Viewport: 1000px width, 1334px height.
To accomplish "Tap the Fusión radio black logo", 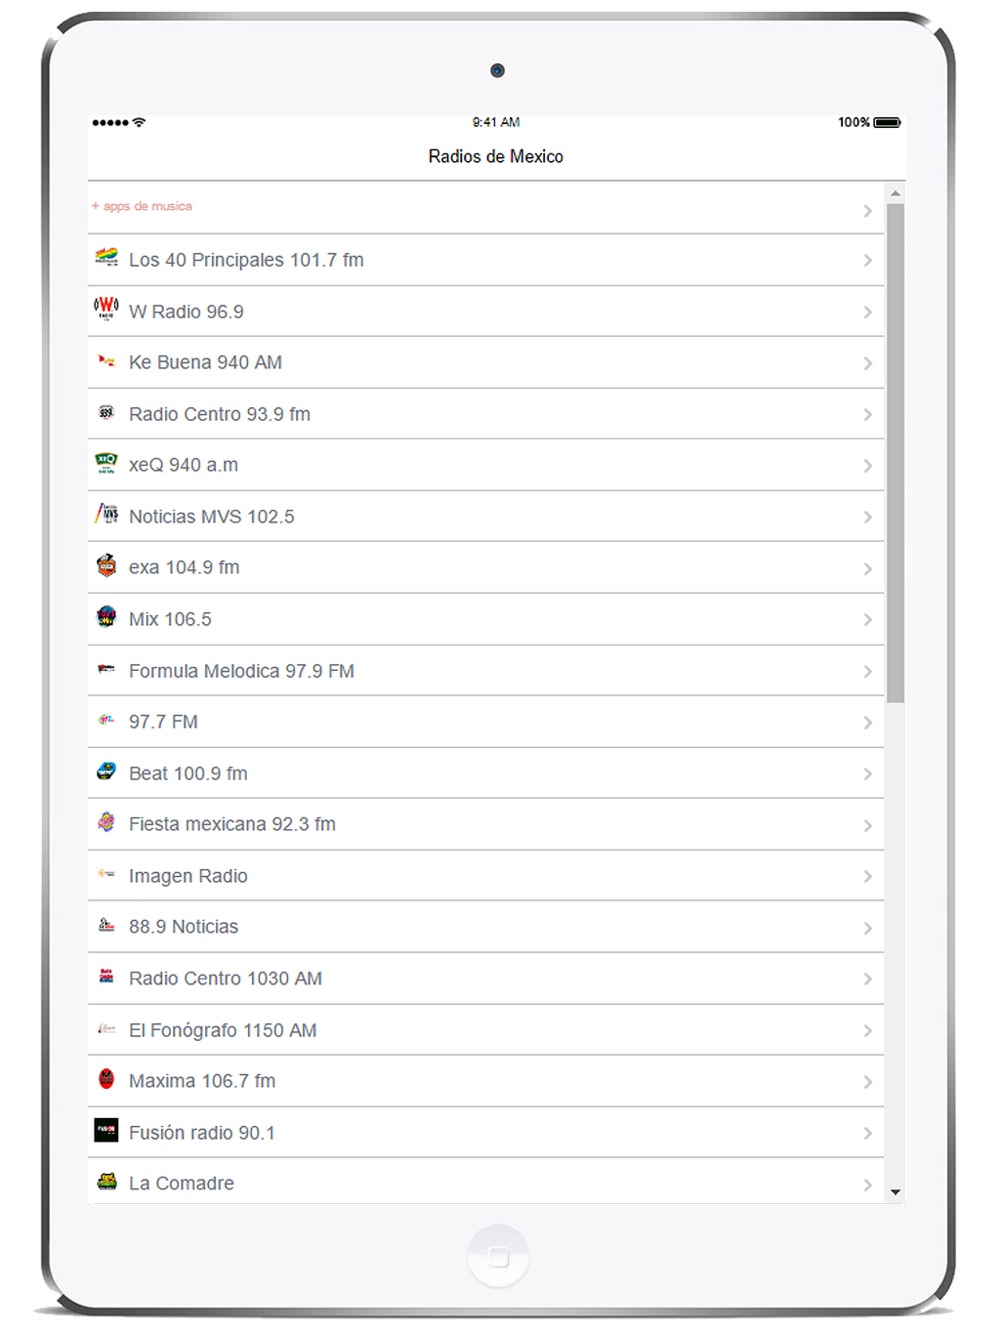I will [106, 1130].
